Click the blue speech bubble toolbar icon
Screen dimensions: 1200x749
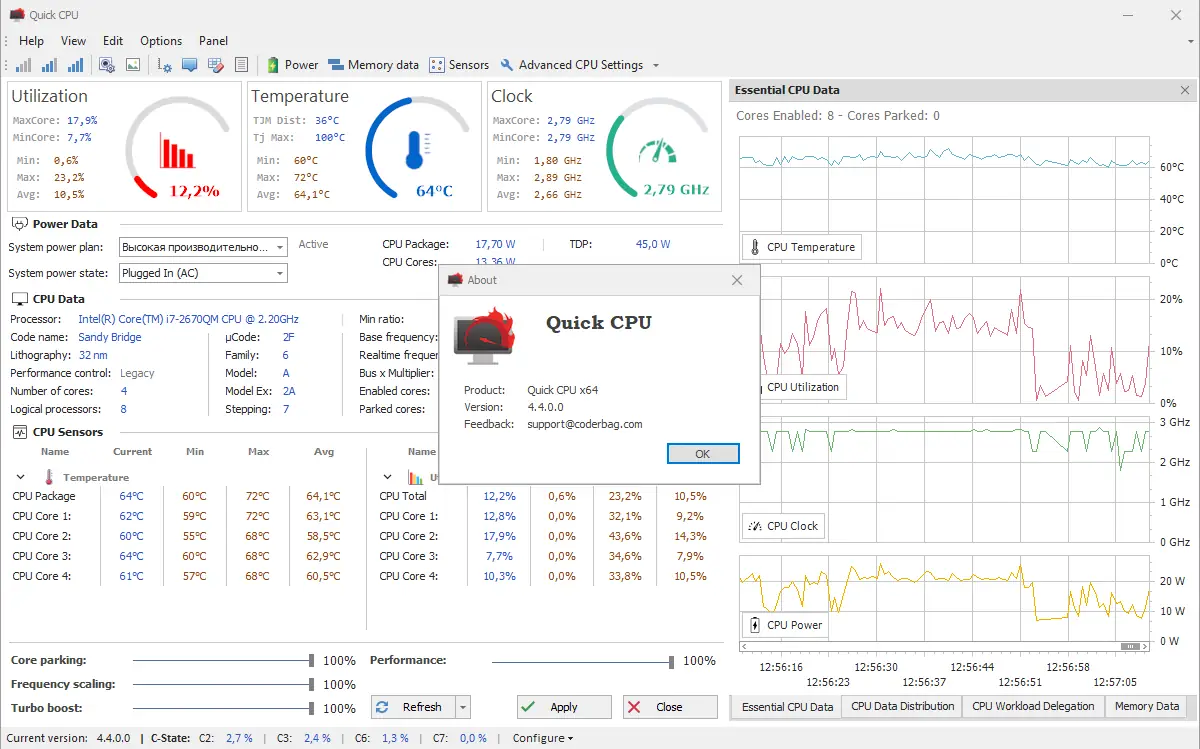click(189, 65)
